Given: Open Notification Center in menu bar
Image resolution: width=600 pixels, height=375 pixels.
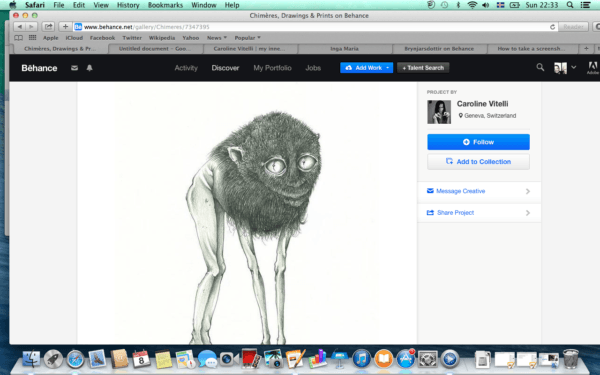Looking at the screenshot, I should coord(585,5).
